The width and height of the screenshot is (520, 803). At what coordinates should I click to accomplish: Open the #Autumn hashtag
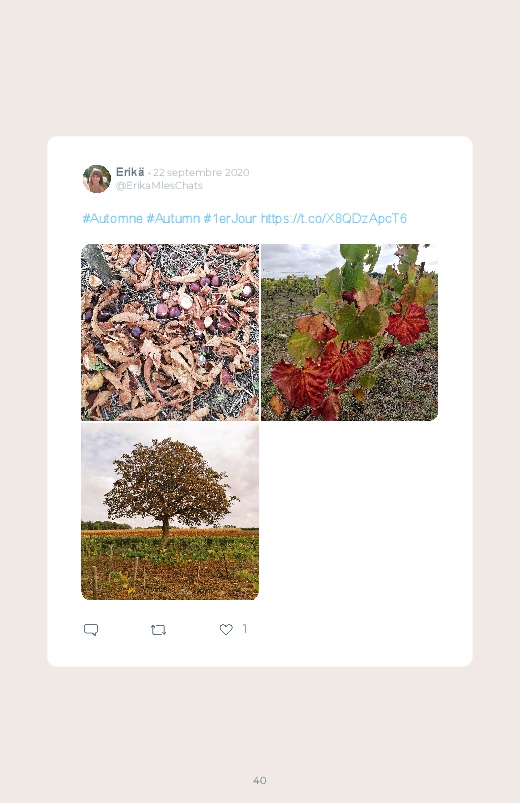(173, 219)
